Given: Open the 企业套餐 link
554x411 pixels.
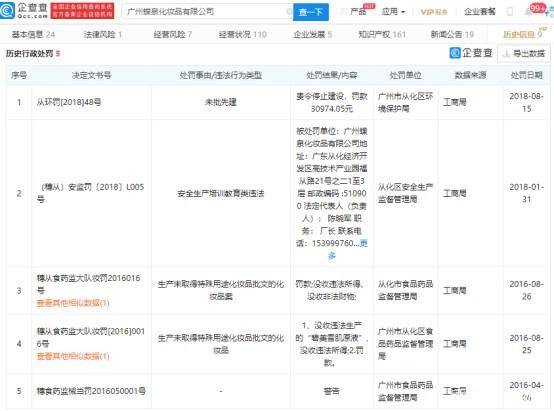Looking at the screenshot, I should [480, 12].
